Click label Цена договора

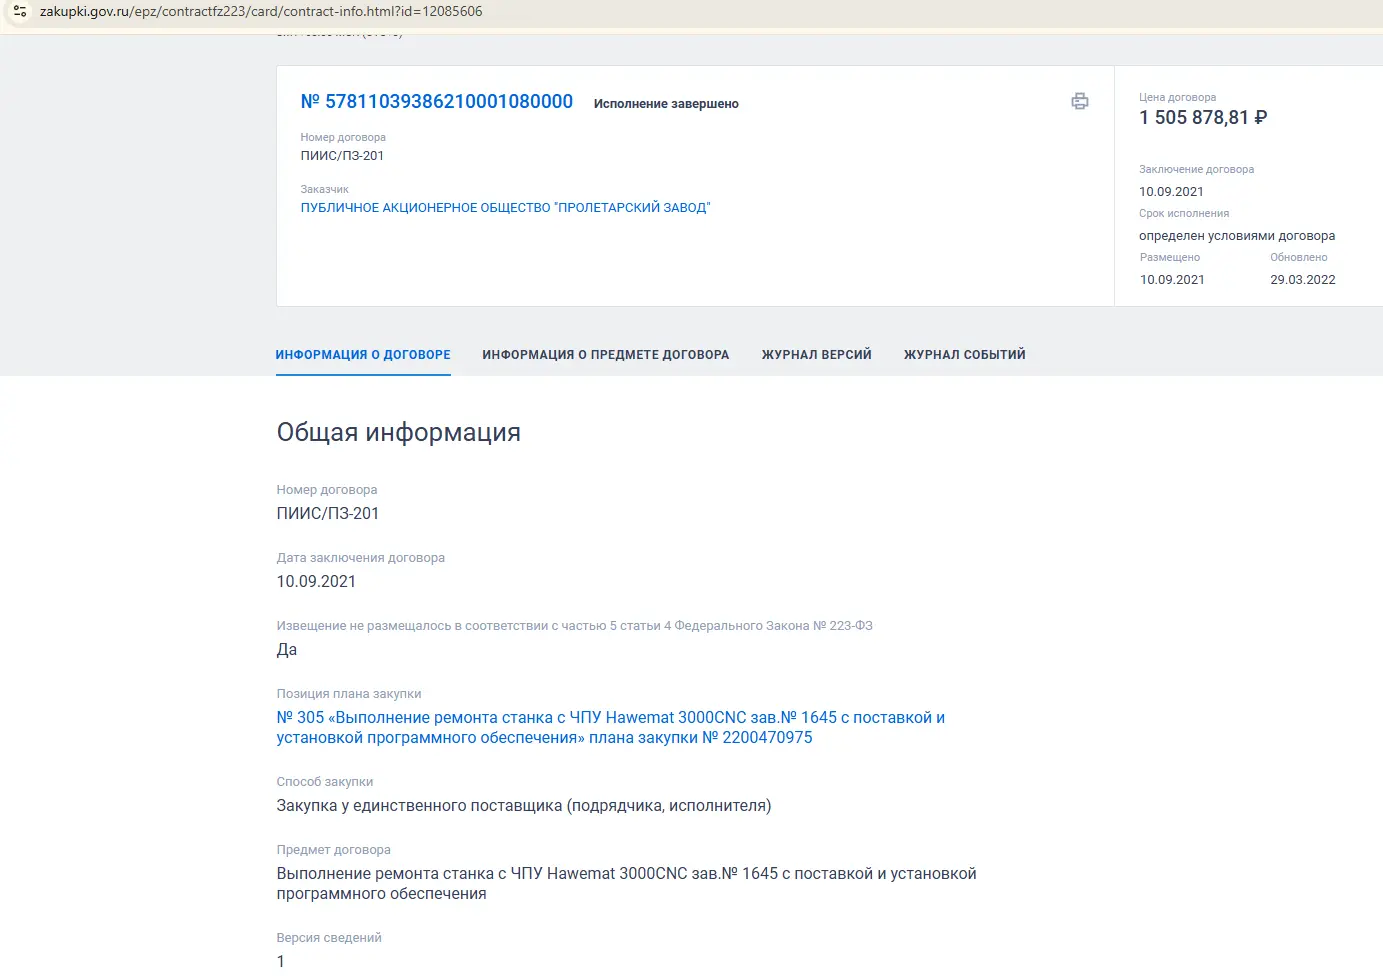(x=1178, y=98)
